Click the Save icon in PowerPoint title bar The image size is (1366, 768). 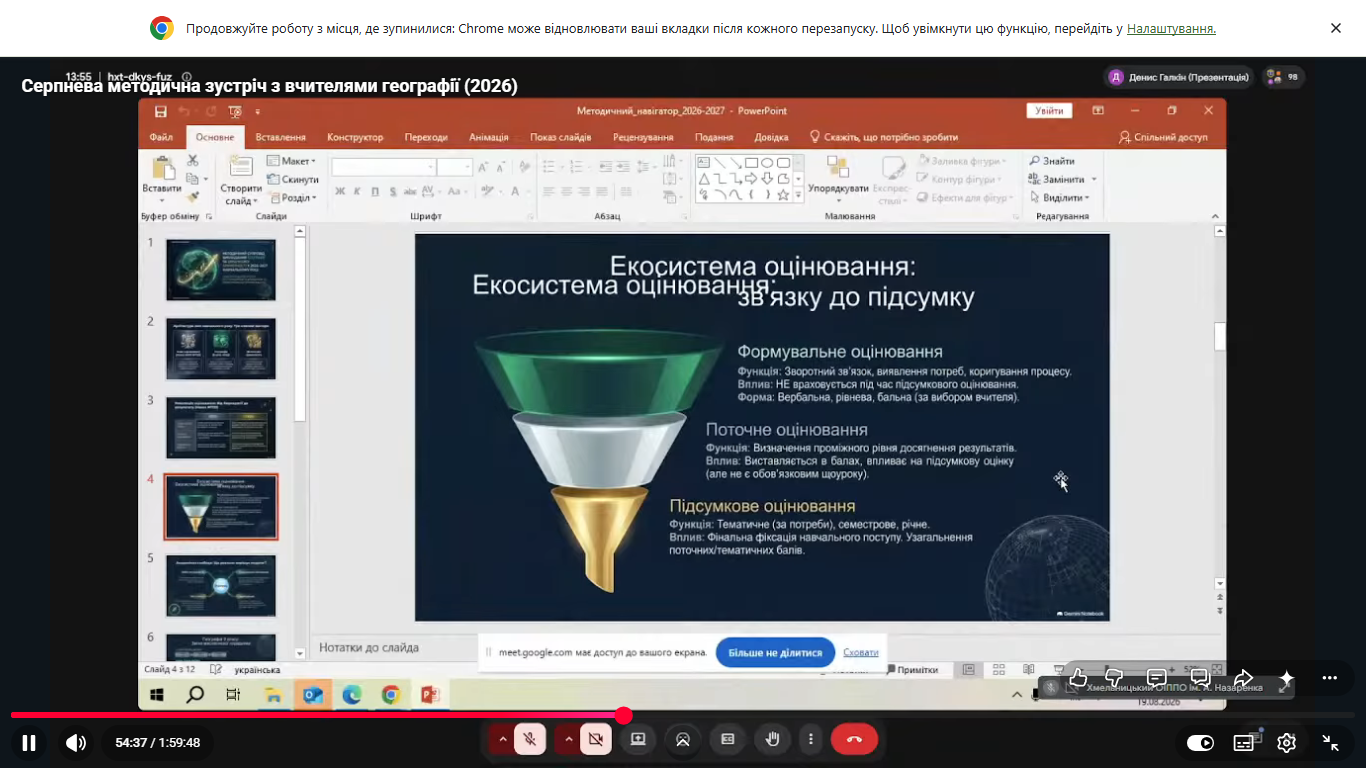tap(160, 111)
